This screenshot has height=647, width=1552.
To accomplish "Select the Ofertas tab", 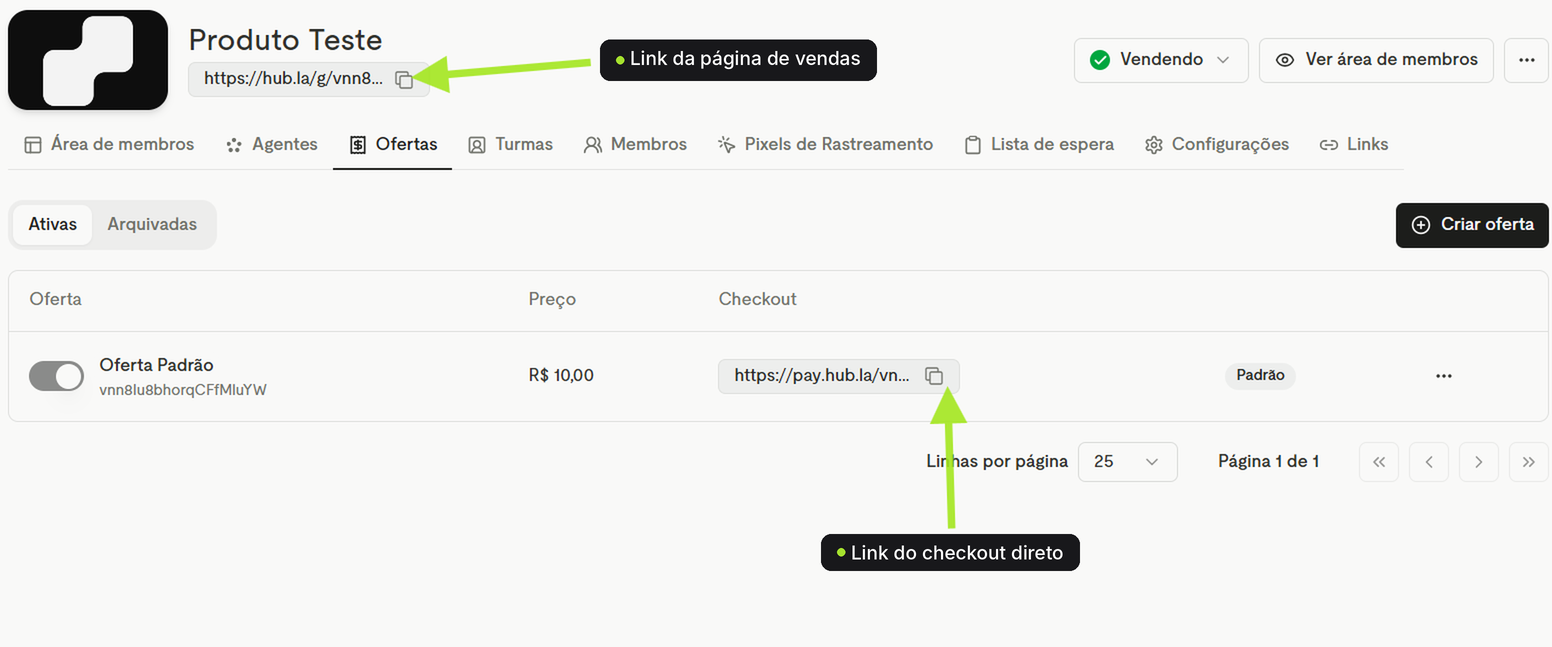I will click(393, 145).
